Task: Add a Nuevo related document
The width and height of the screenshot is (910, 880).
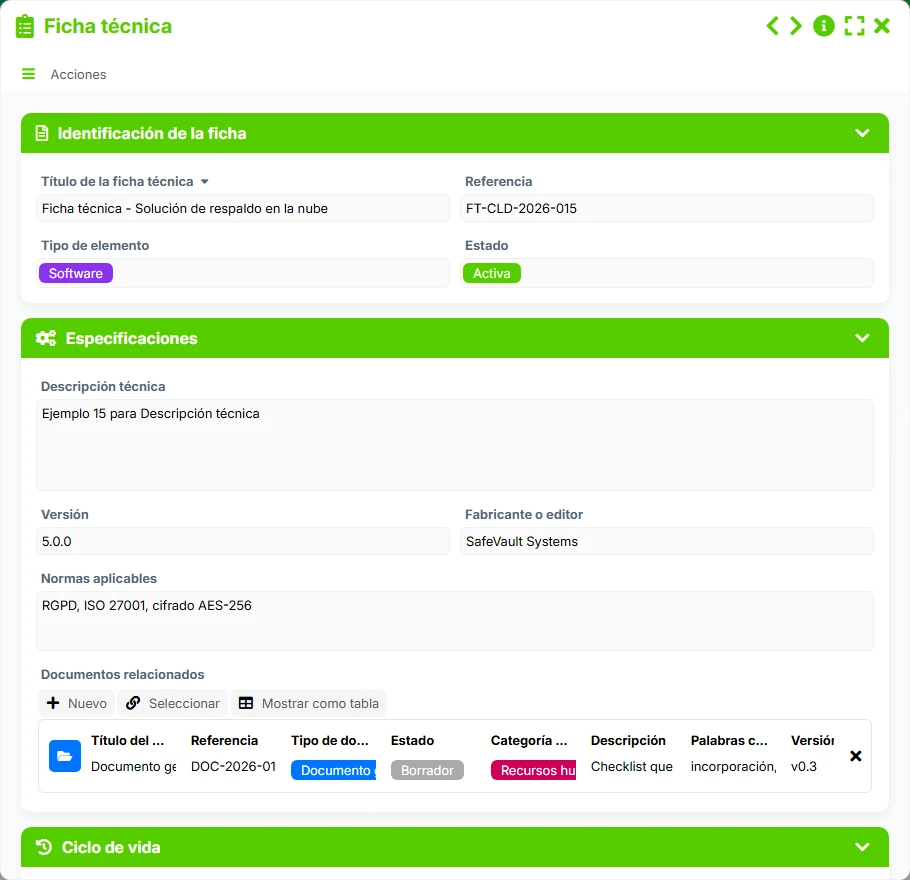Action: click(x=77, y=703)
